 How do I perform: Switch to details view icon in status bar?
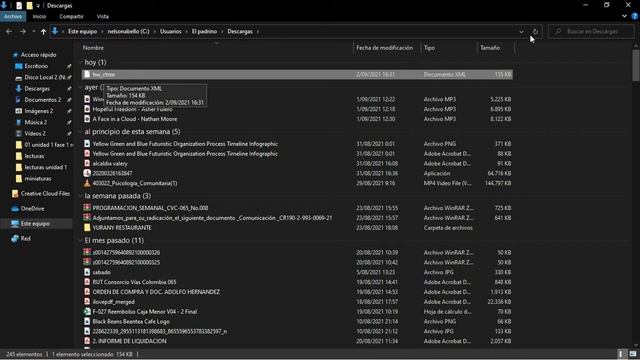coord(621,354)
